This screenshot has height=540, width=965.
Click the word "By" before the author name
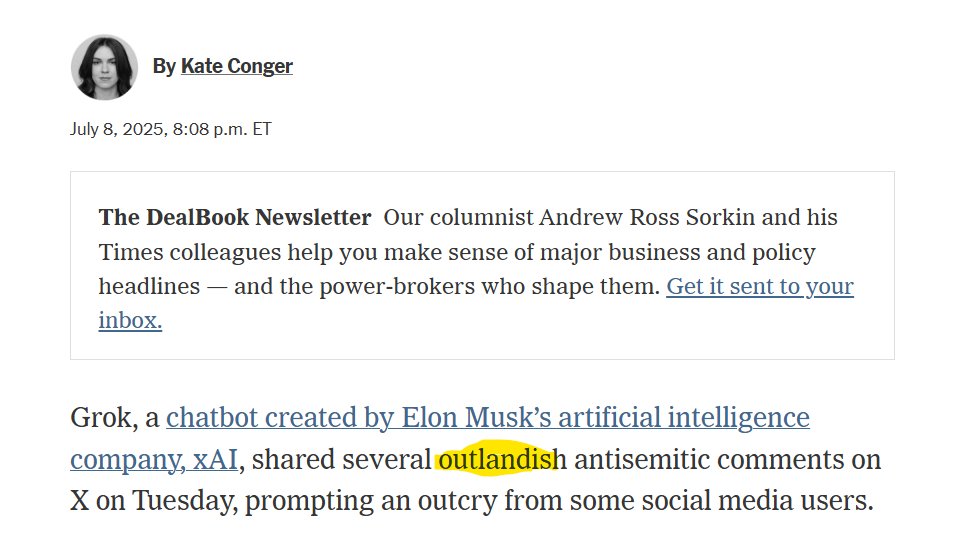click(164, 67)
